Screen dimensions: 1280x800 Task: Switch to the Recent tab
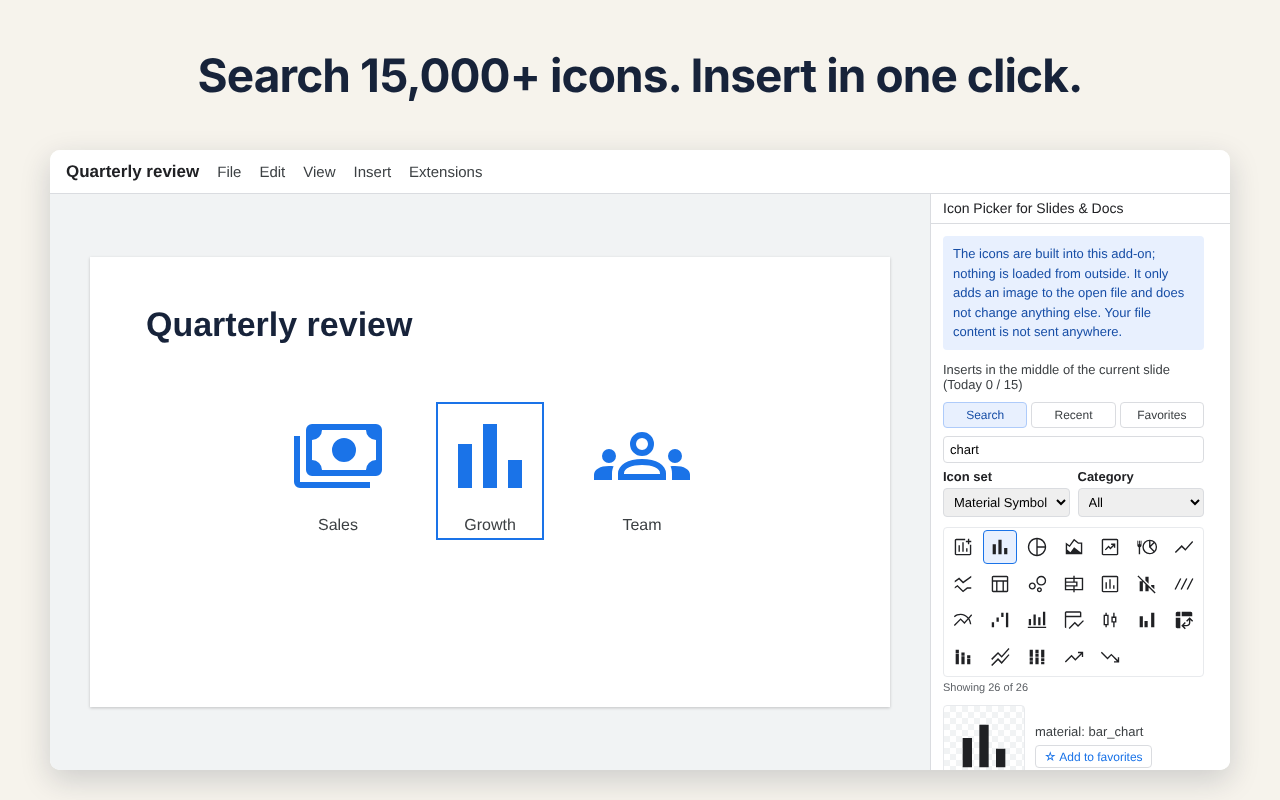pyautogui.click(x=1073, y=415)
